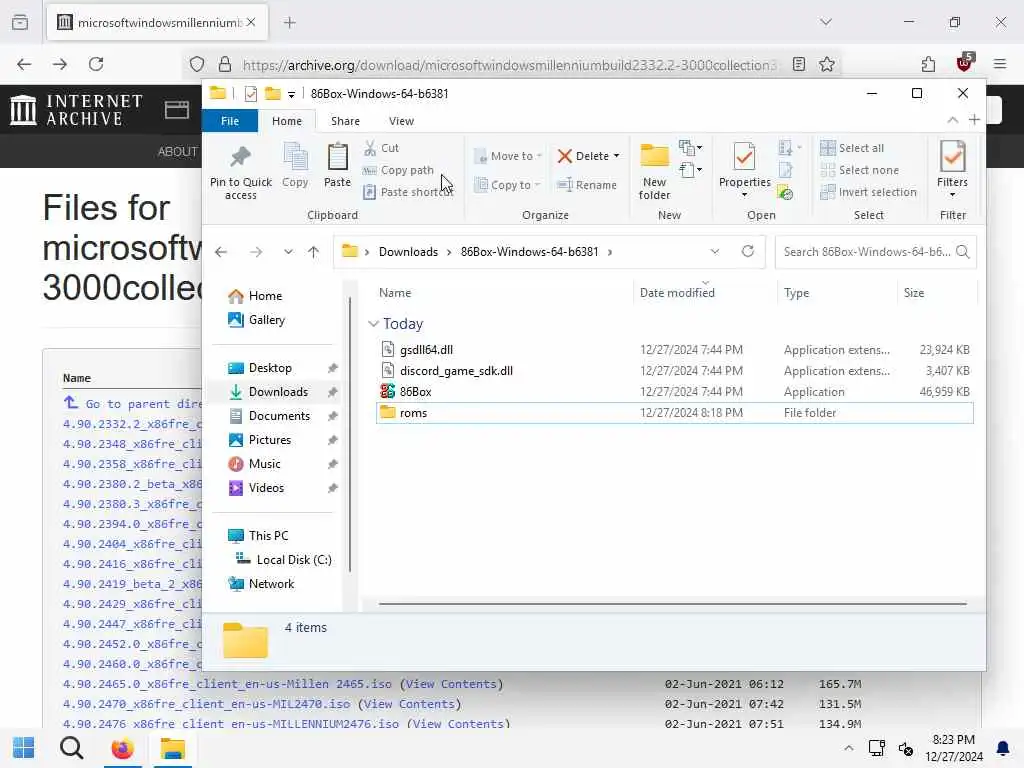Click Copy path in Clipboard group
This screenshot has height=768, width=1024.
(x=398, y=170)
